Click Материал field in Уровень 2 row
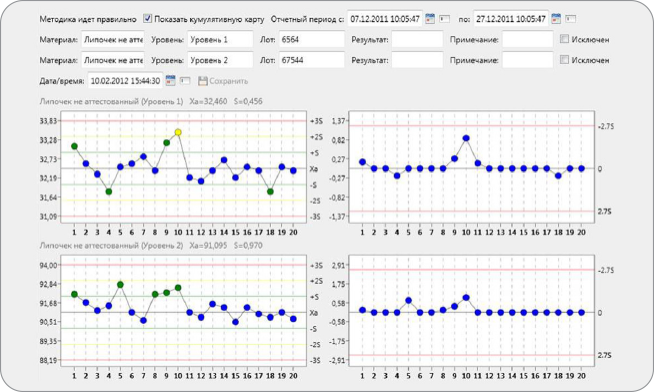 point(113,60)
